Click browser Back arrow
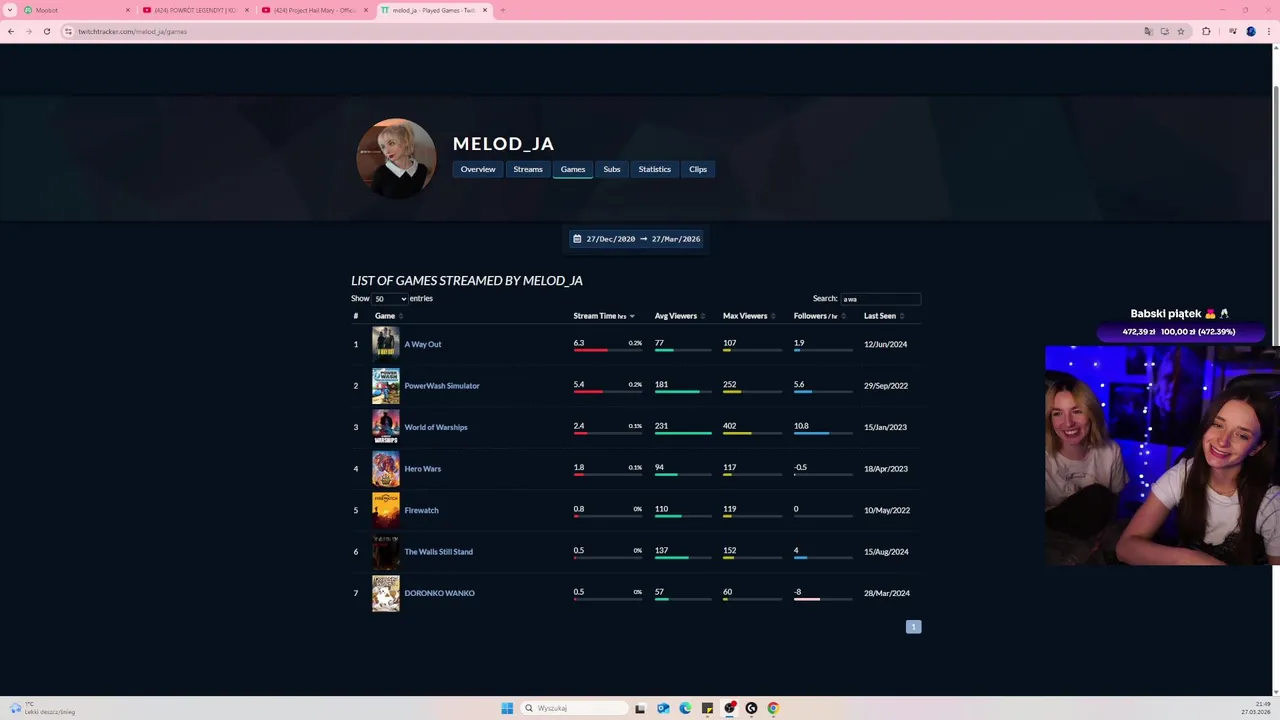This screenshot has width=1280, height=720. 11,31
